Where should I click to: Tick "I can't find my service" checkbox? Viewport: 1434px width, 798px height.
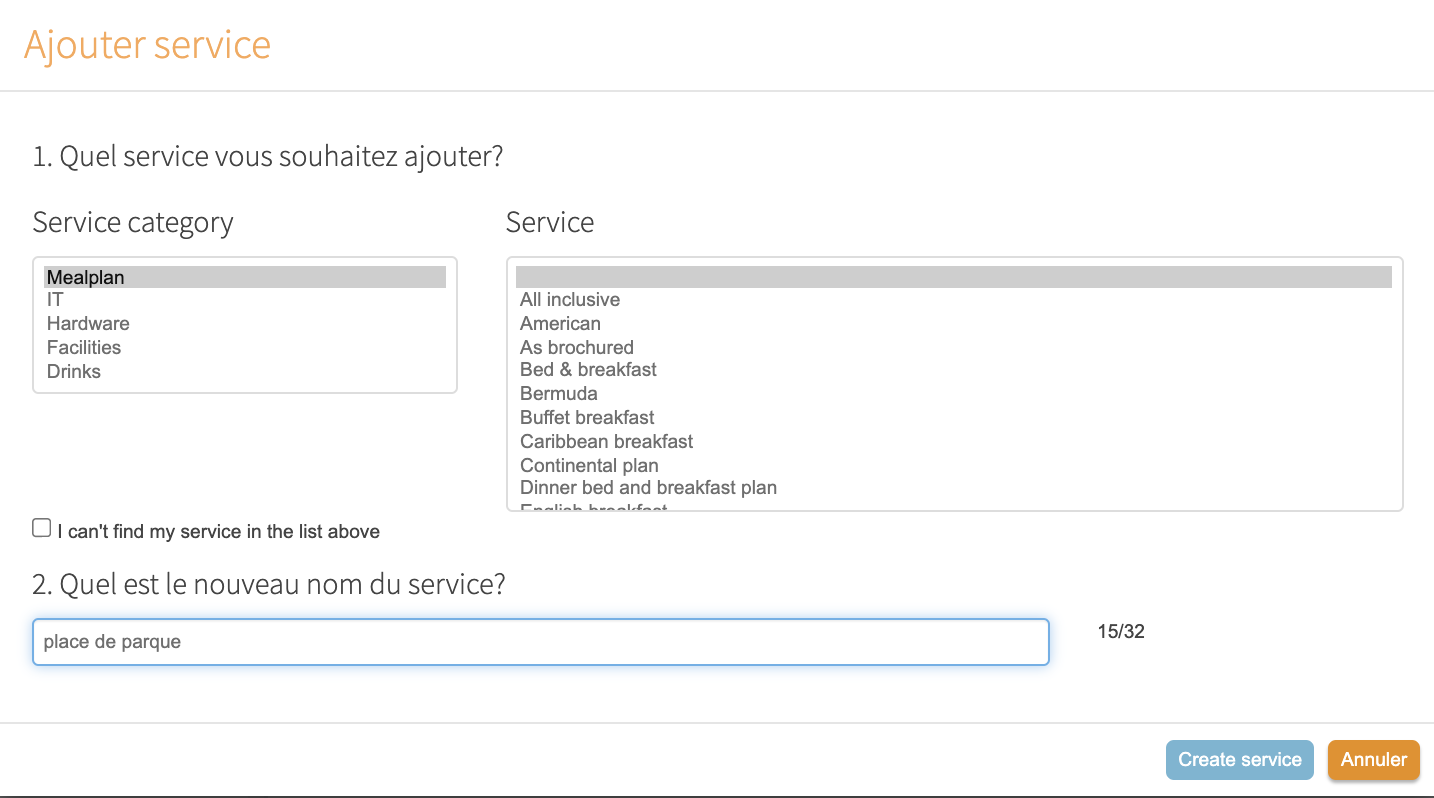pyautogui.click(x=42, y=528)
